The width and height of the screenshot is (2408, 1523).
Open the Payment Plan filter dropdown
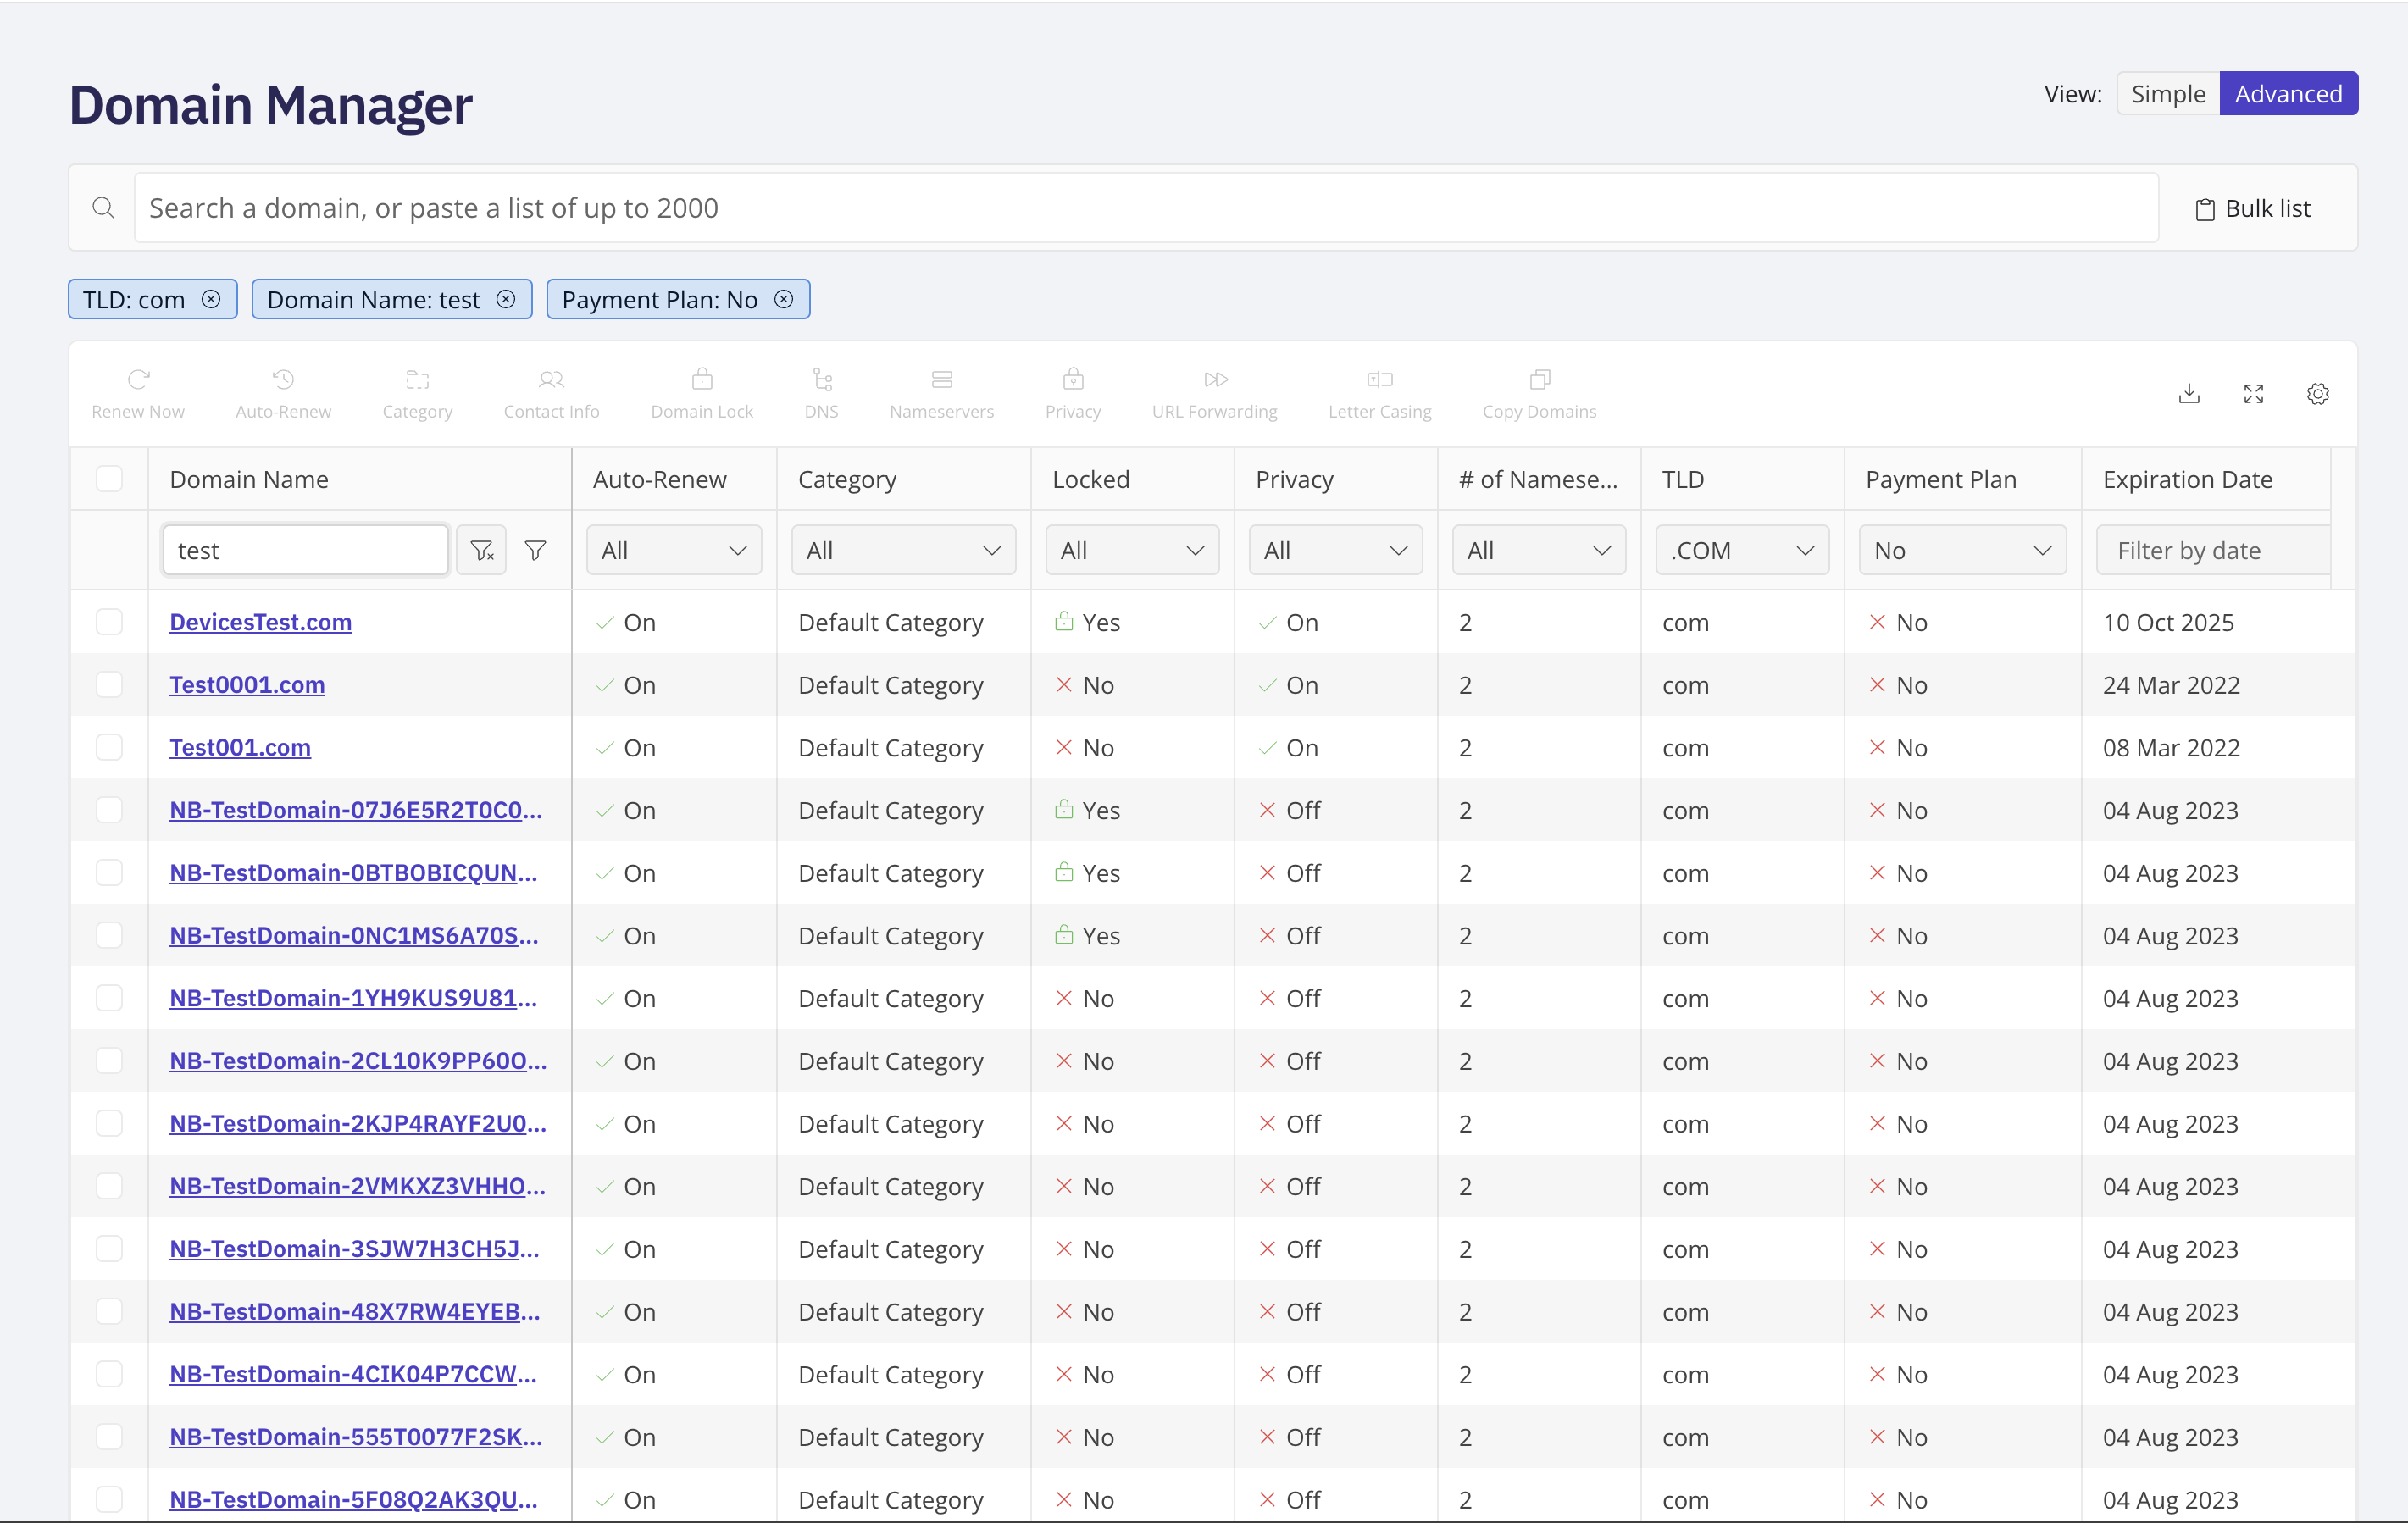point(1962,550)
